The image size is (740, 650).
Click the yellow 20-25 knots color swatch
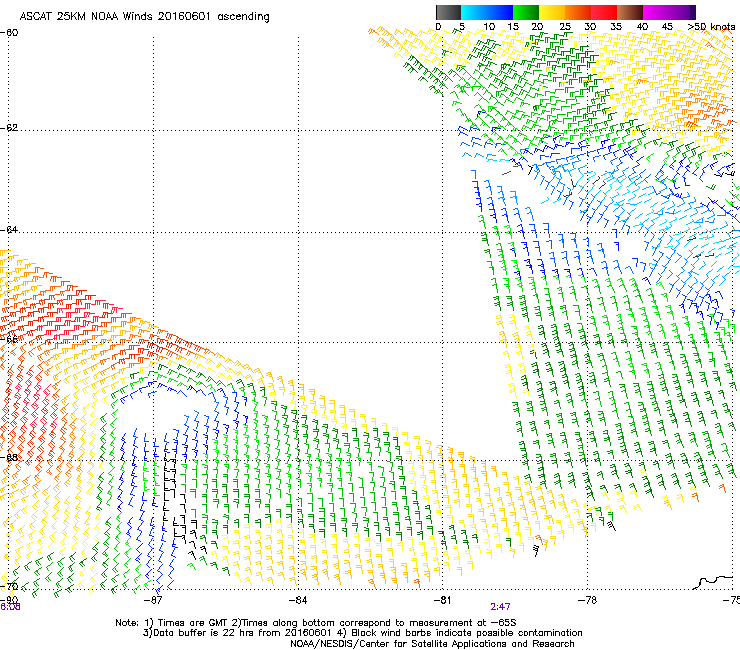tap(552, 12)
